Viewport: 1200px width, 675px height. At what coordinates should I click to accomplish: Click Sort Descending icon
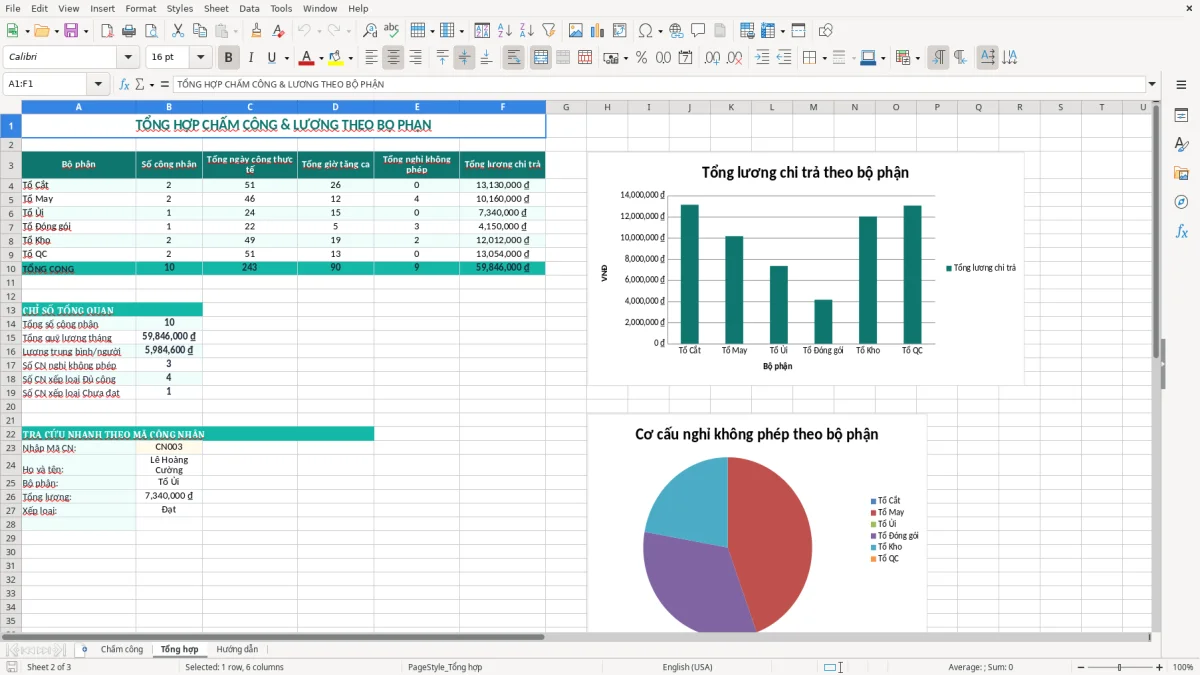coord(527,31)
